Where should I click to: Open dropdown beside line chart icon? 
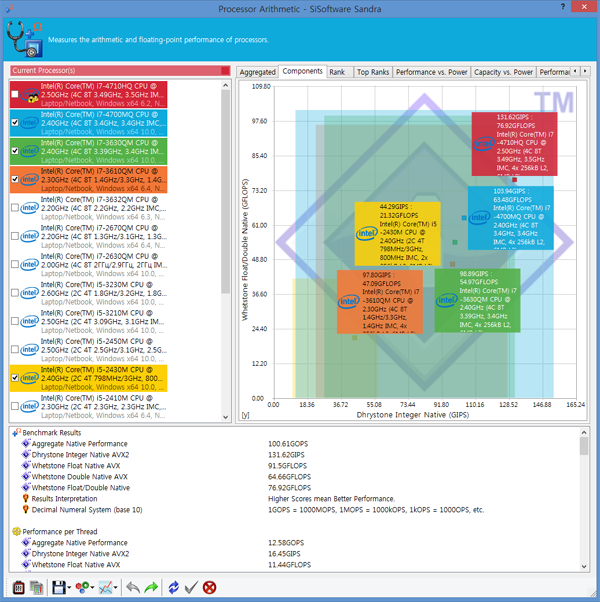coord(115,587)
